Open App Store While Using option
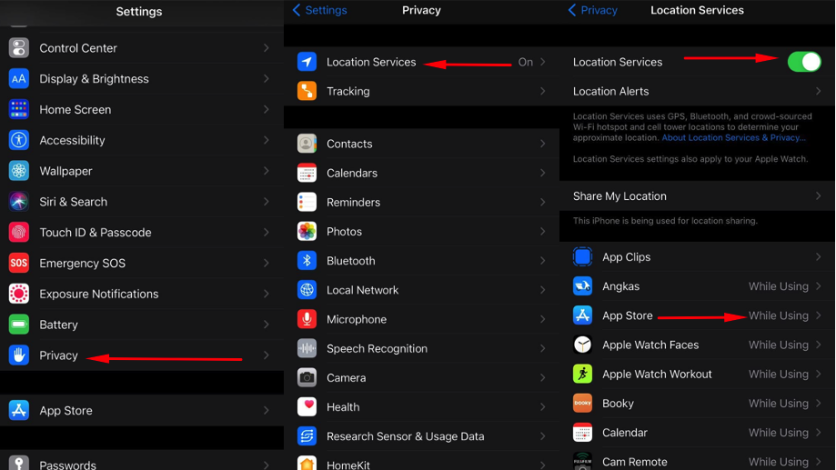836x470 pixels. tap(778, 315)
